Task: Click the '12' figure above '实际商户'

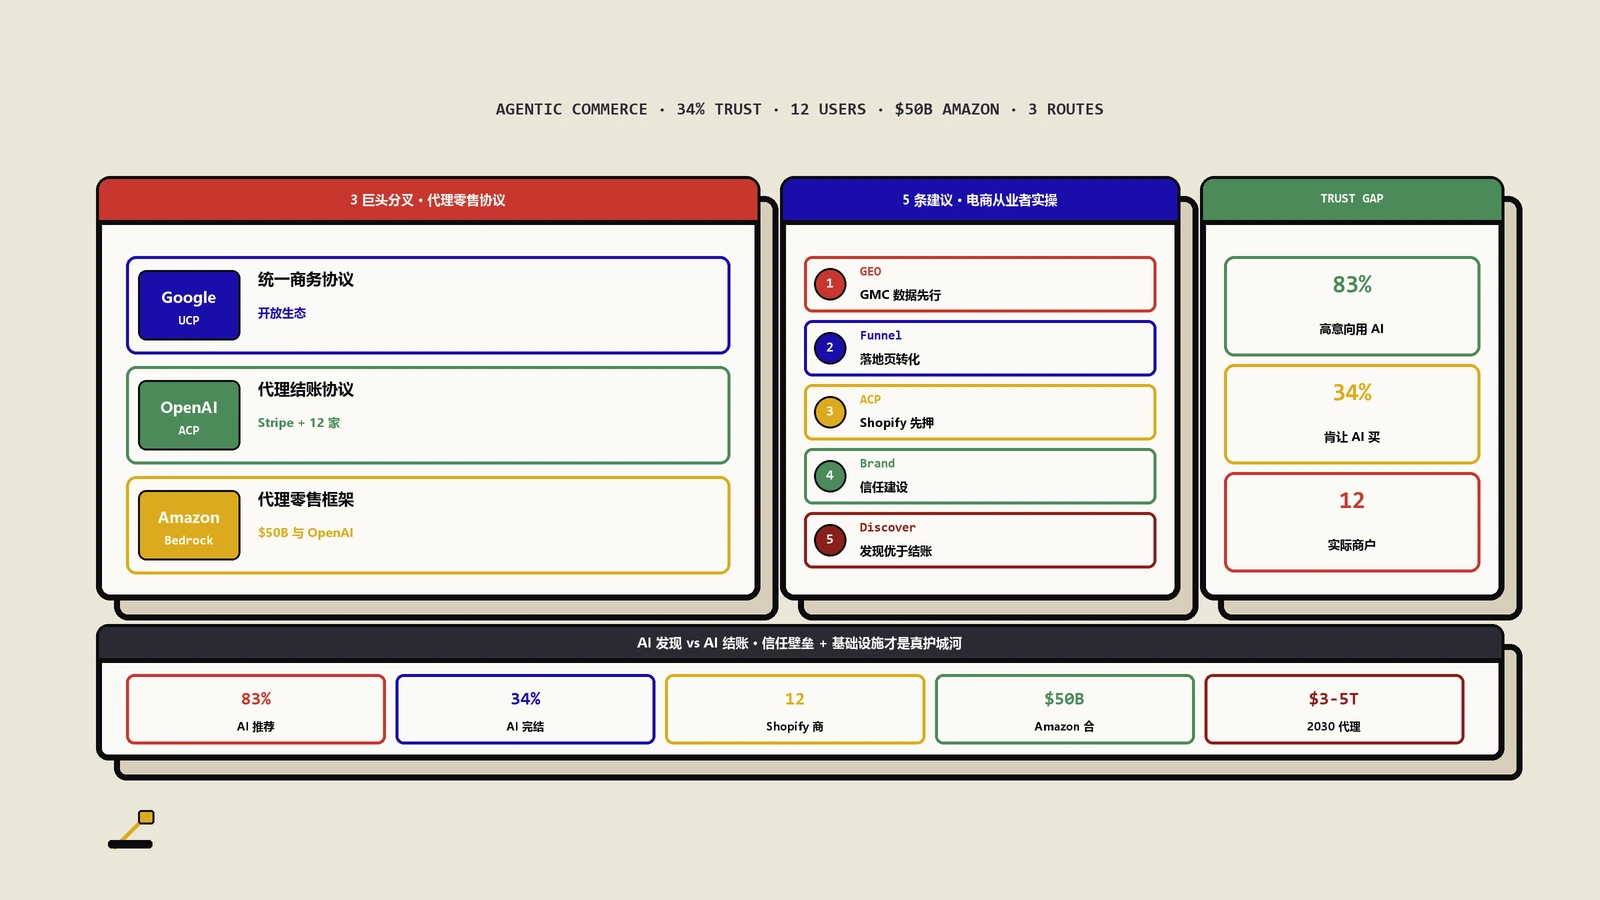Action: [1352, 501]
